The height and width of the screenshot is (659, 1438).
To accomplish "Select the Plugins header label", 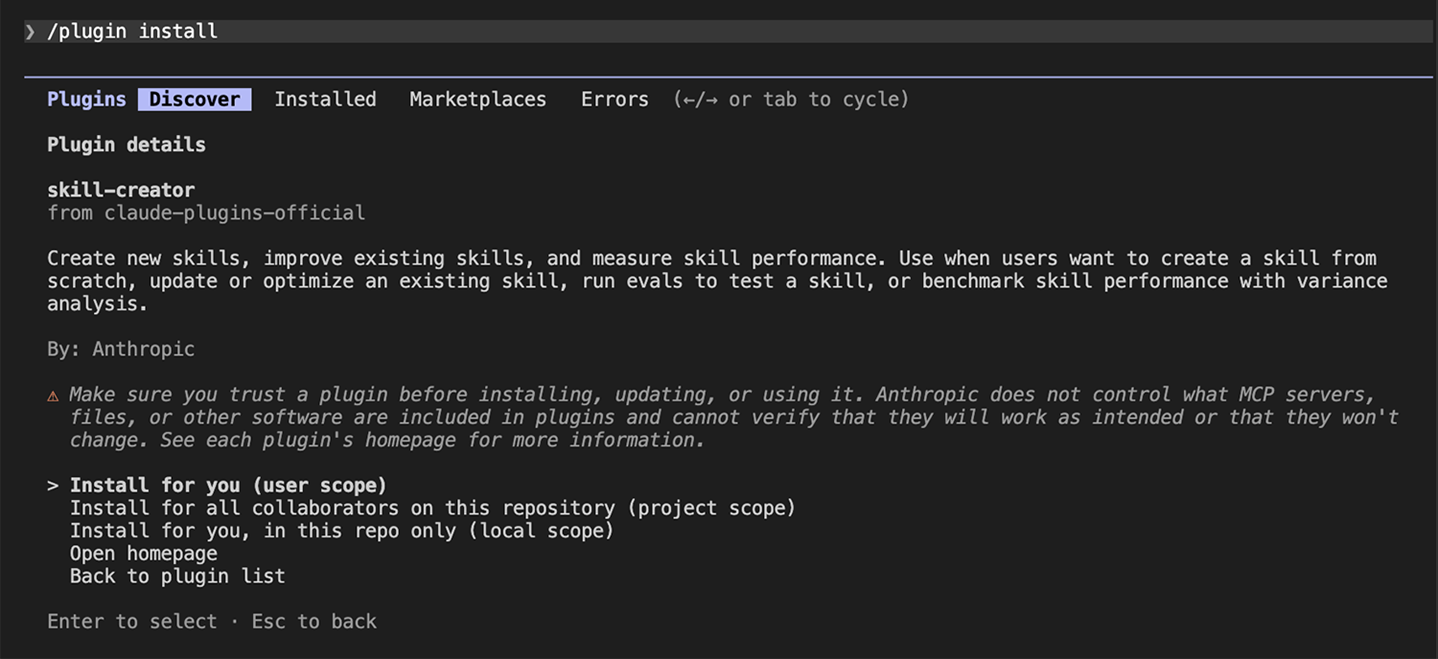I will 86,99.
